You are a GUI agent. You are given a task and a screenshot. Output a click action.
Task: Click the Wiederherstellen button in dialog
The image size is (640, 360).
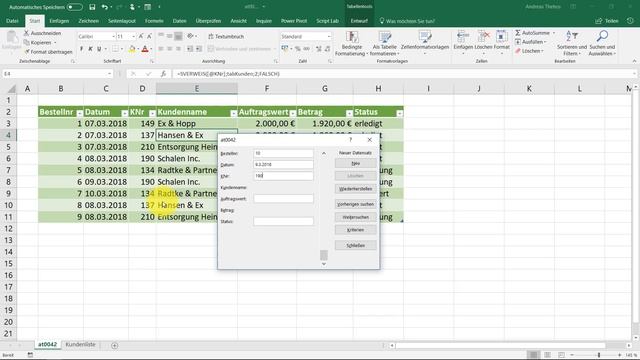(356, 189)
